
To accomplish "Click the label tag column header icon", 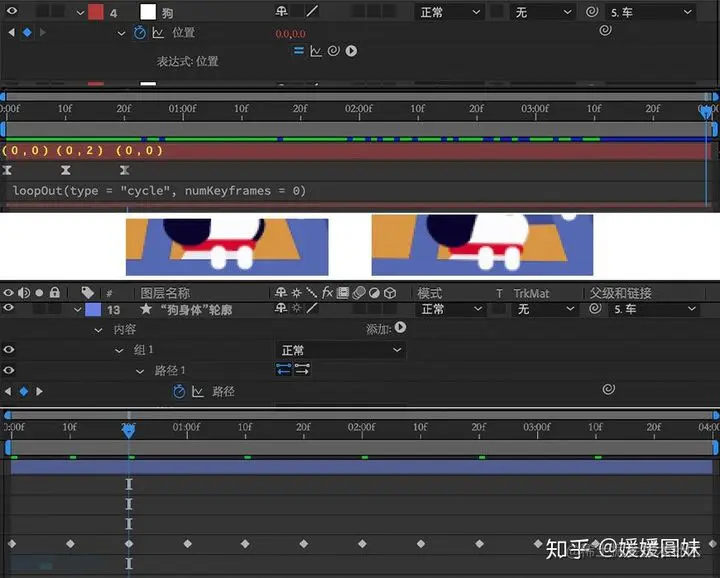I will (x=87, y=293).
